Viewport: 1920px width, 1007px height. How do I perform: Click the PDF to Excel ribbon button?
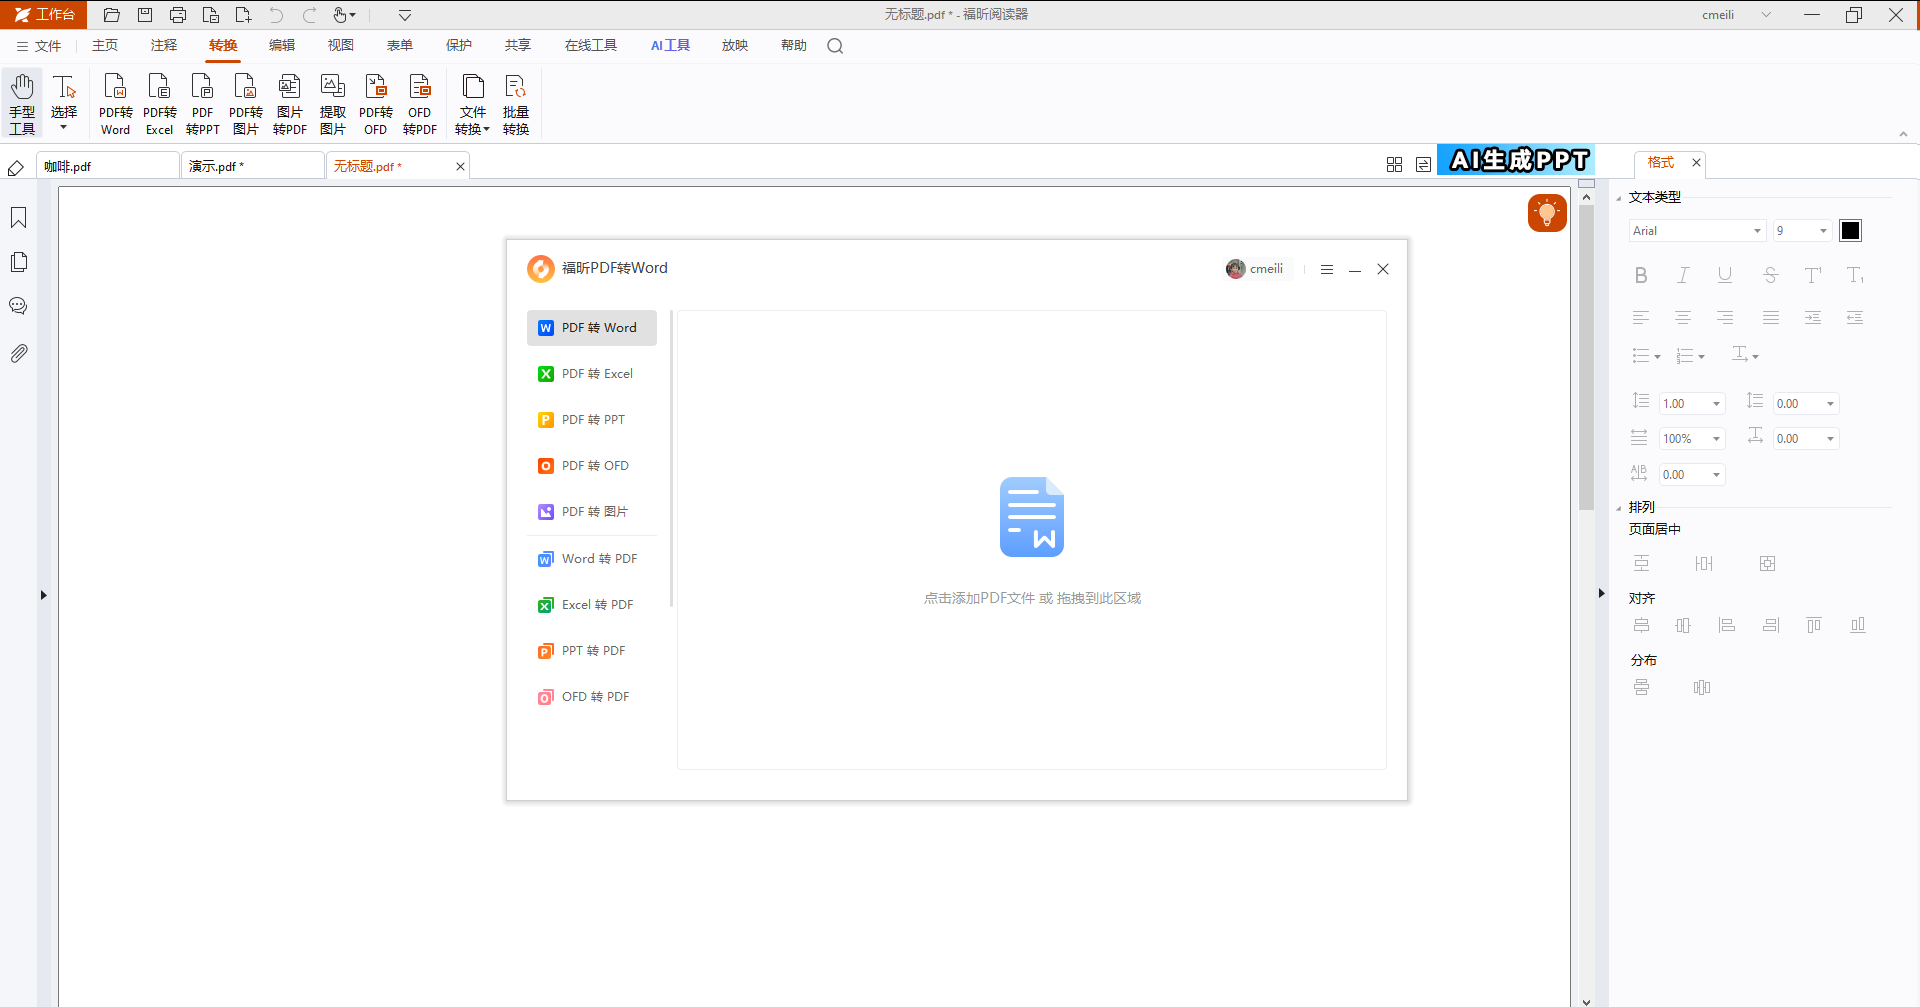point(159,103)
